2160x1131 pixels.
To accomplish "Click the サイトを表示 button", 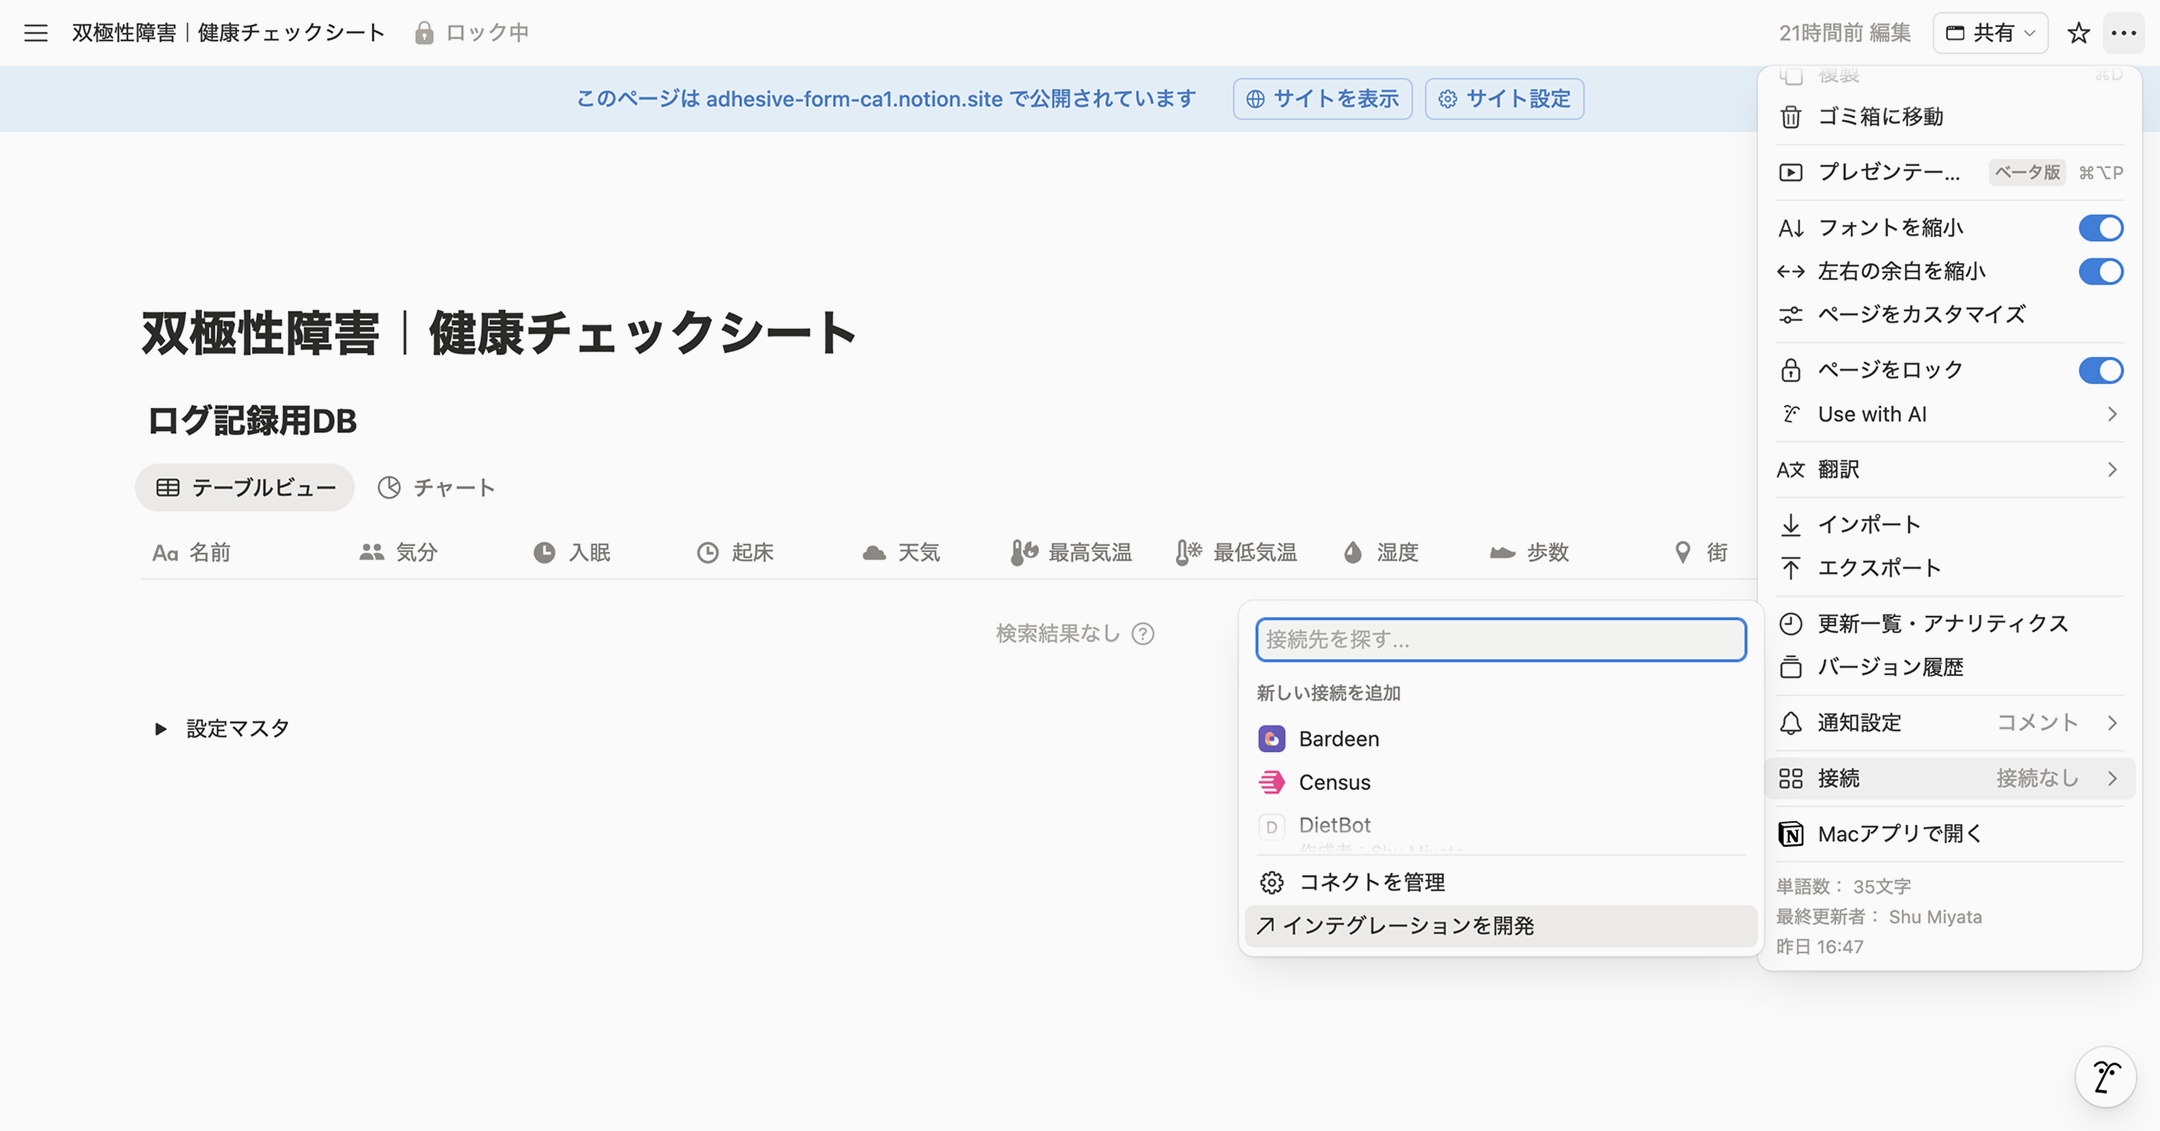I will [1322, 99].
